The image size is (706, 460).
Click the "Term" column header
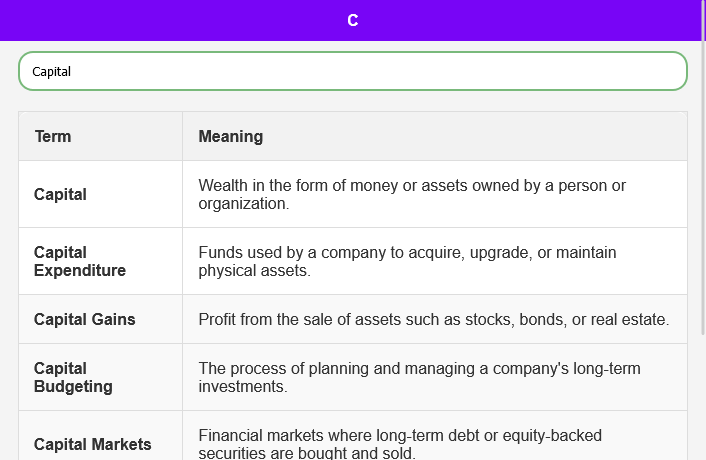(53, 136)
